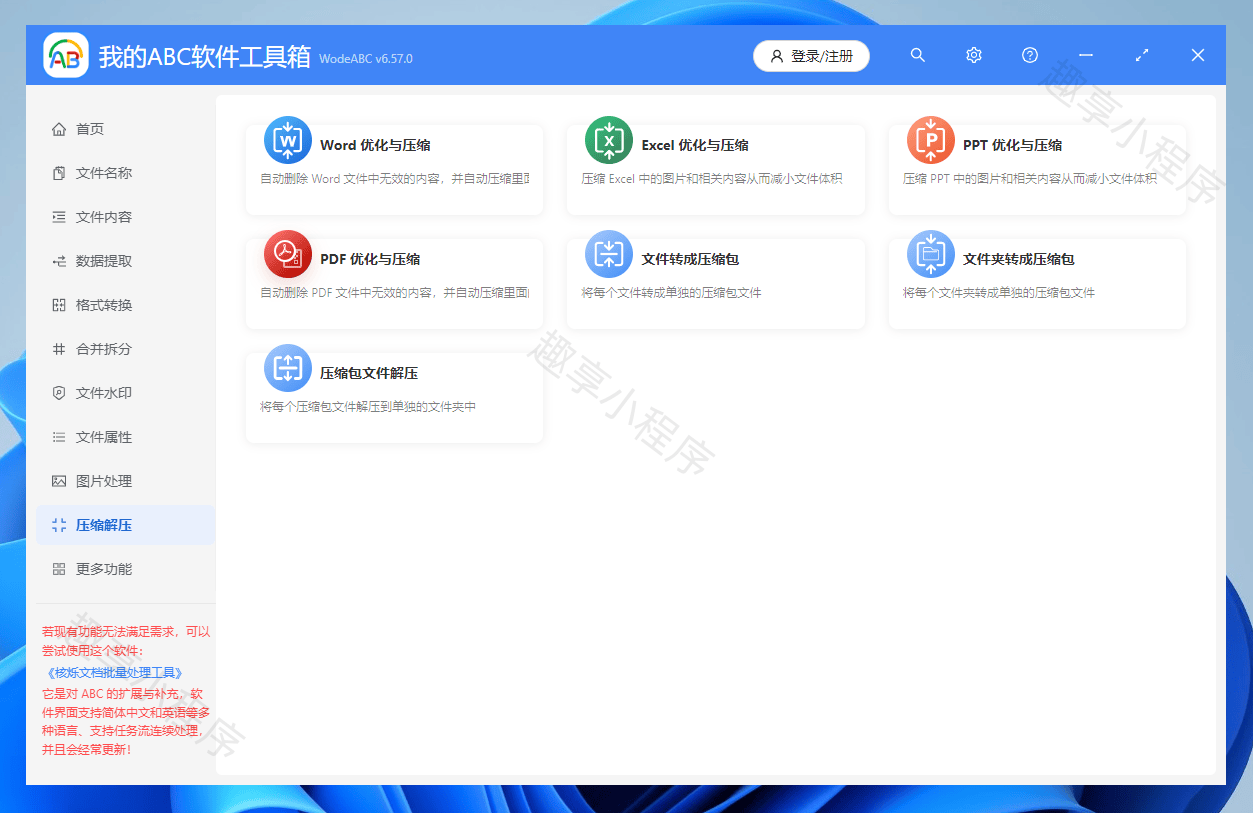Click description '将每个文件转成单独的压缩包文件'
Screen dimensions: 1253x813
(672, 293)
